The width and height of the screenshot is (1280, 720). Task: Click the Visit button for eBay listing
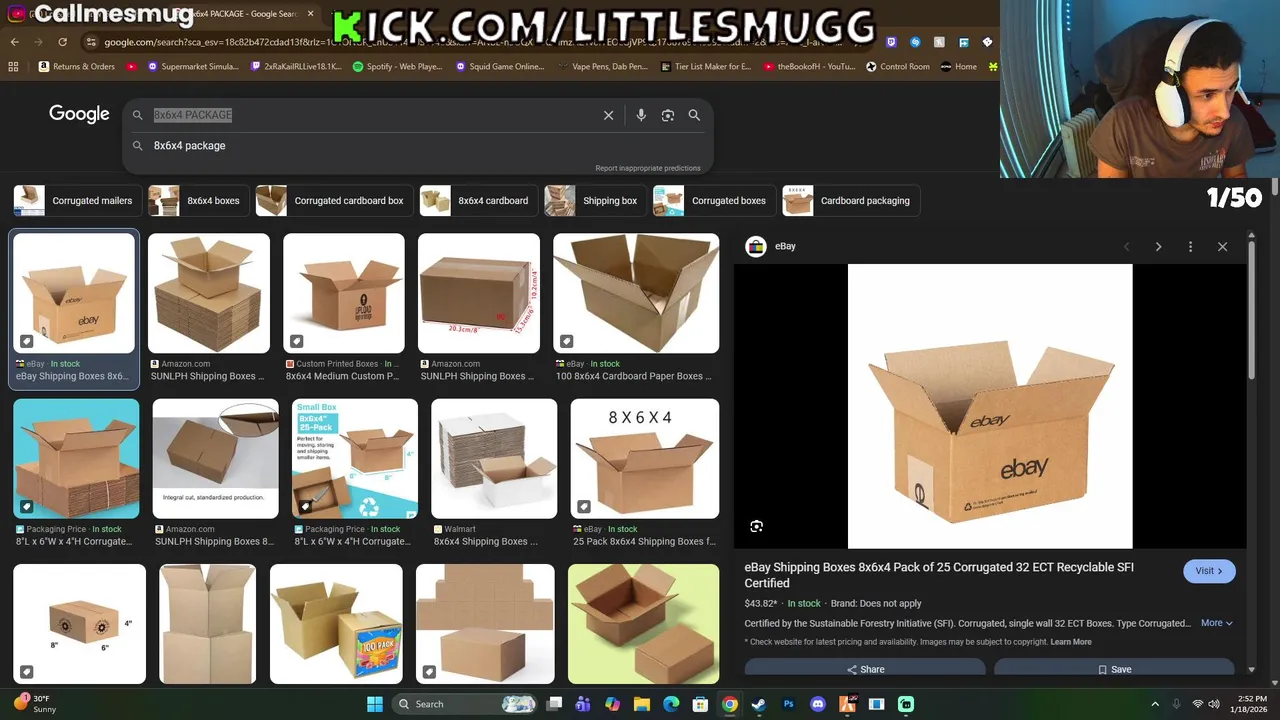[1209, 571]
